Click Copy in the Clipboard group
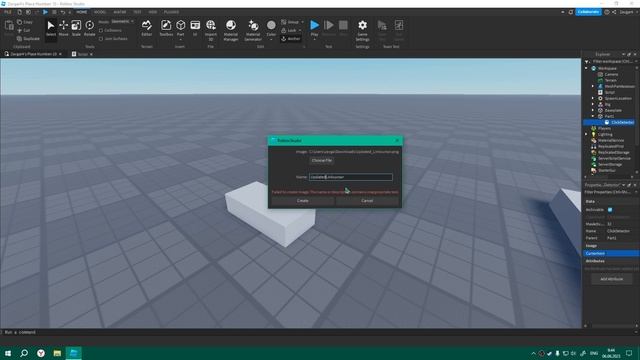This screenshot has height=360, width=640. 25,22
